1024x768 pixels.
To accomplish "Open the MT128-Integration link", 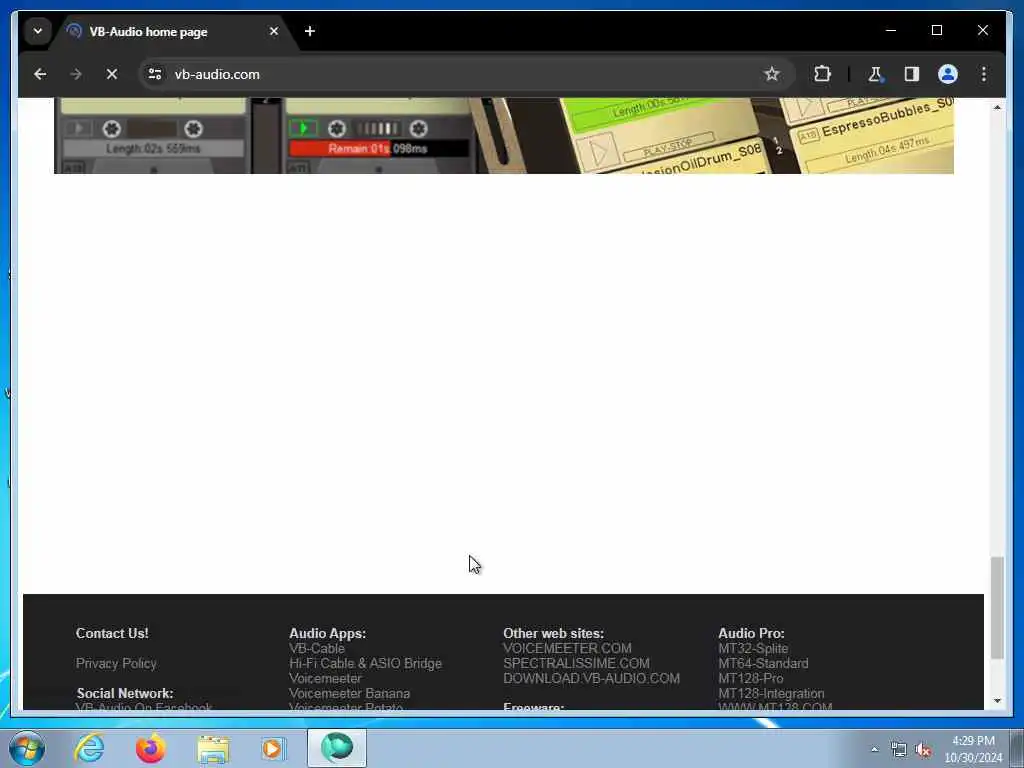I will [x=771, y=693].
